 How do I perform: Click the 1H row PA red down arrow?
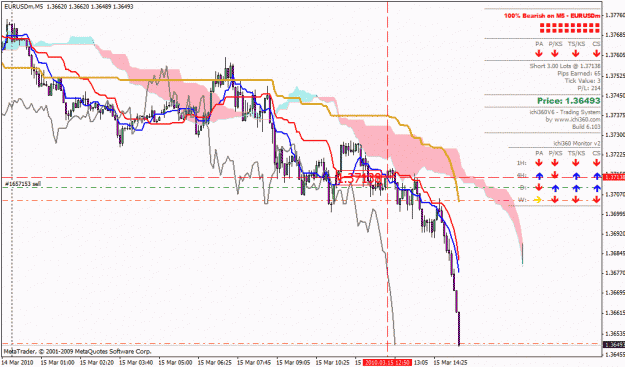tap(539, 163)
